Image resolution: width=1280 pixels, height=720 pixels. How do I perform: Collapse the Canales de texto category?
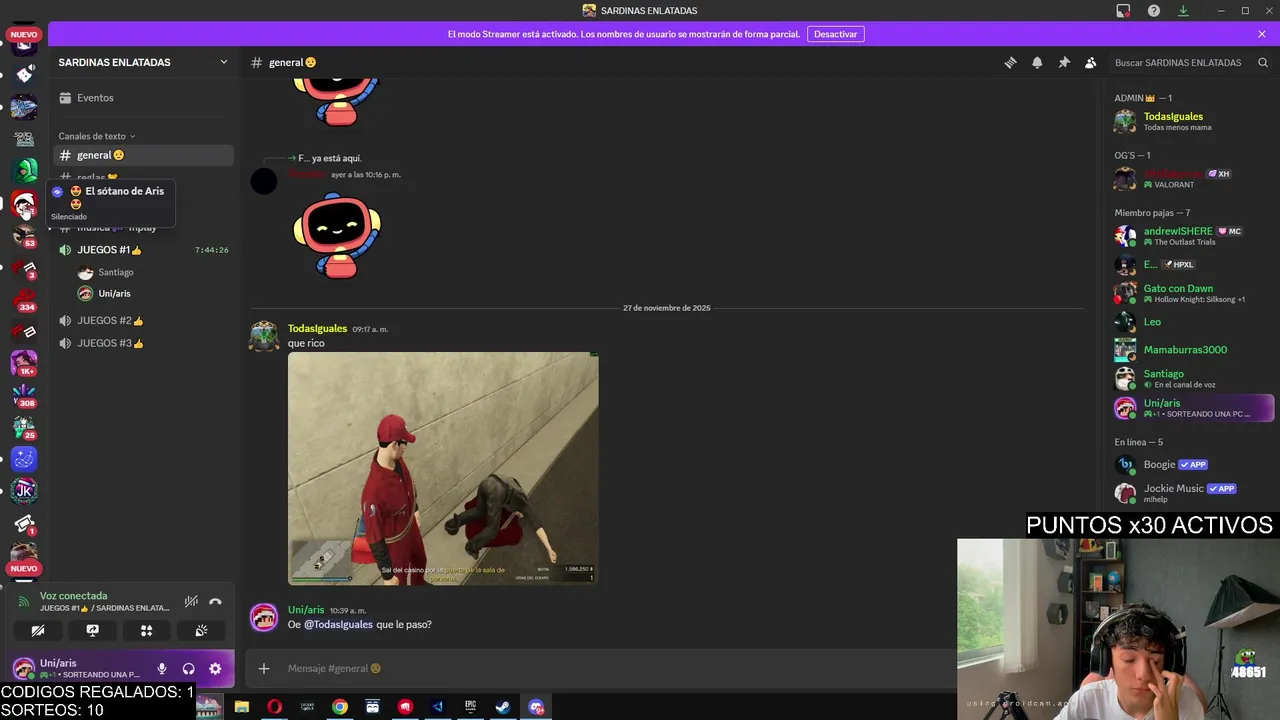coord(96,136)
